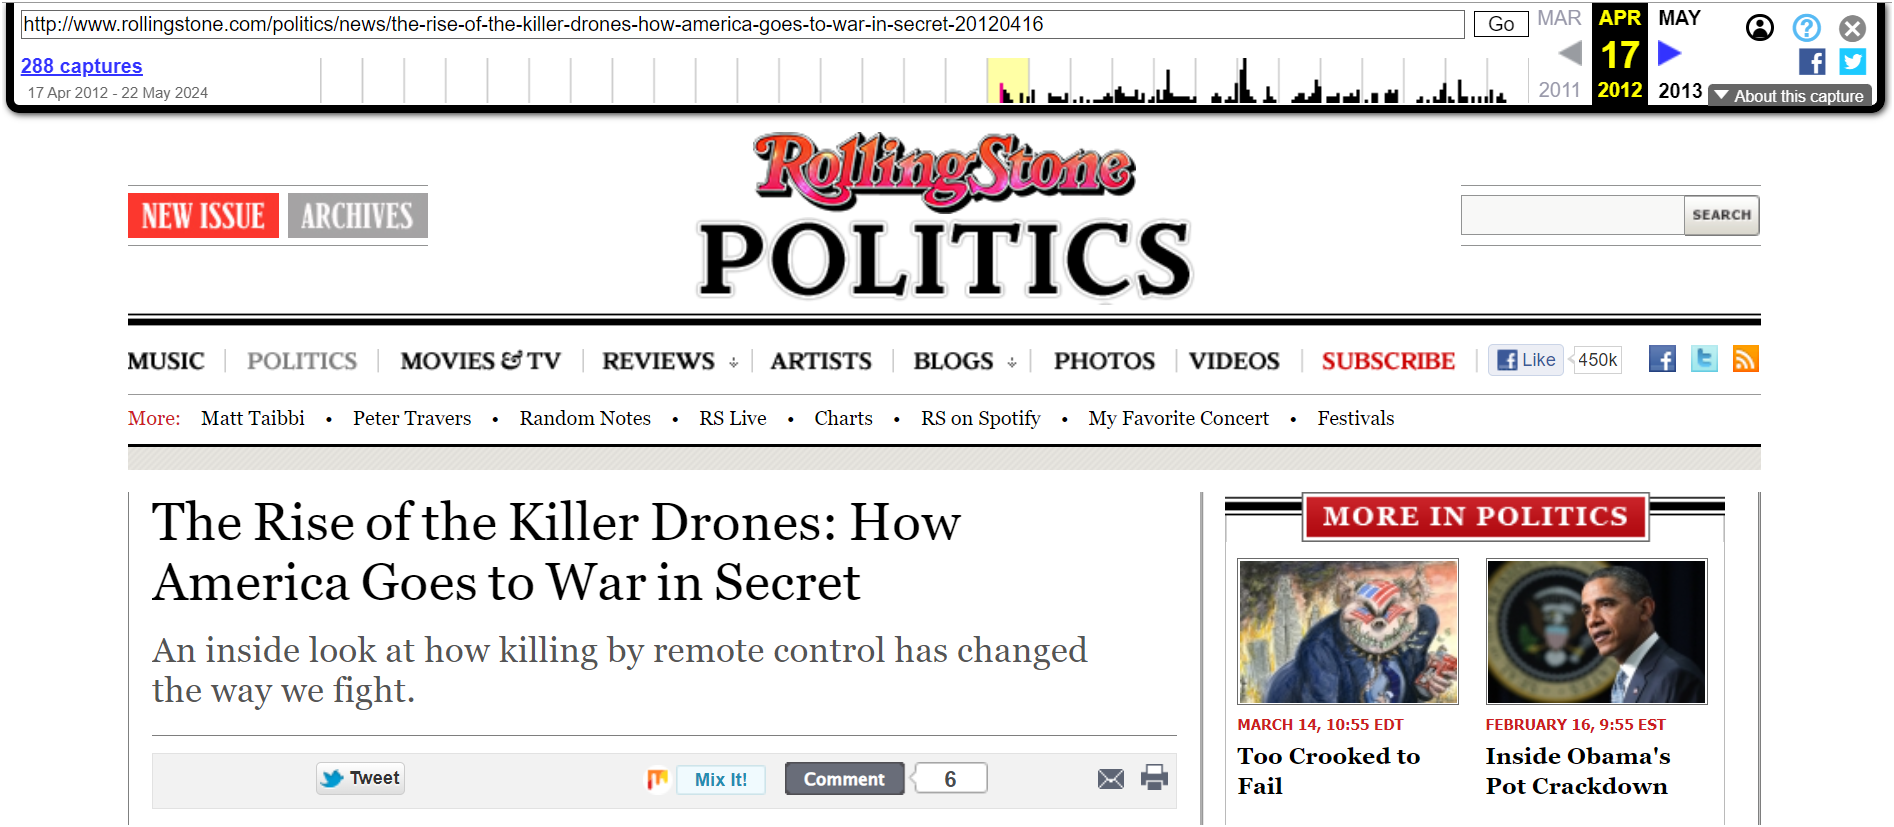Open Rolling Stone's RSS feed icon
This screenshot has width=1894, height=827.
pyautogui.click(x=1745, y=359)
